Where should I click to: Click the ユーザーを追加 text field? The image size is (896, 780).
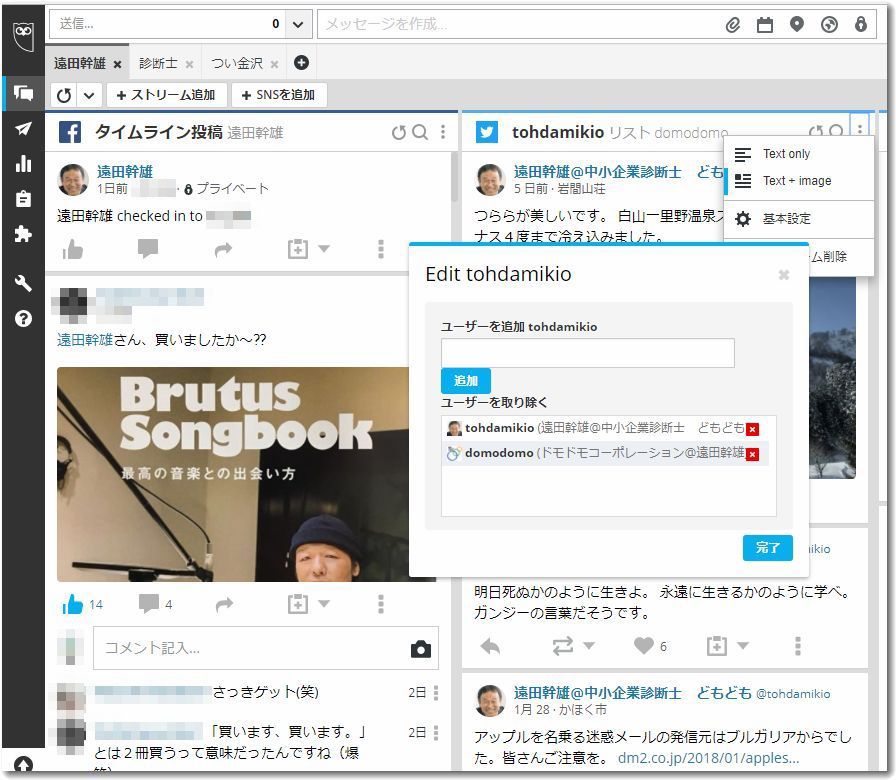coord(587,353)
